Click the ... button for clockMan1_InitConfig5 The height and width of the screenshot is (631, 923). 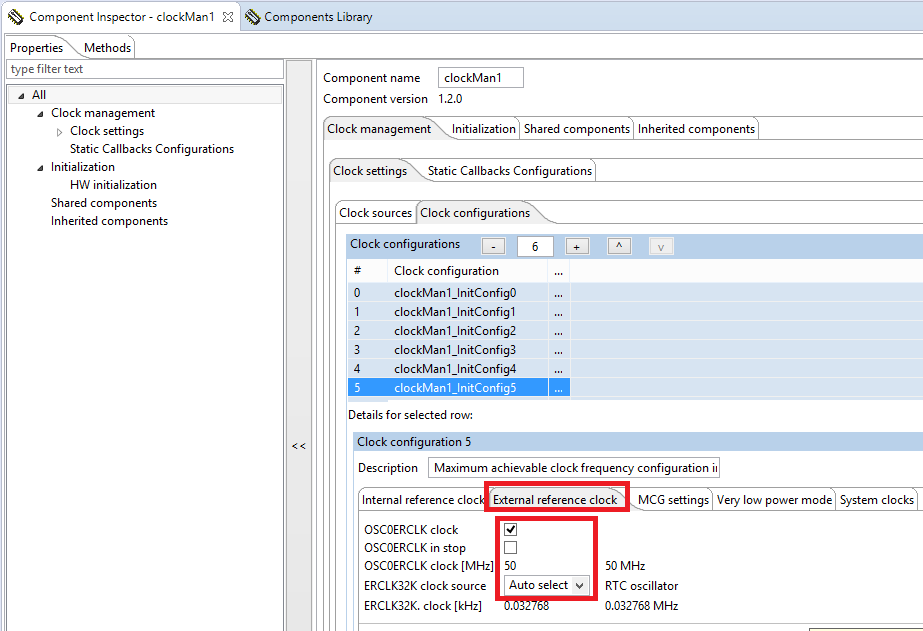(558, 388)
